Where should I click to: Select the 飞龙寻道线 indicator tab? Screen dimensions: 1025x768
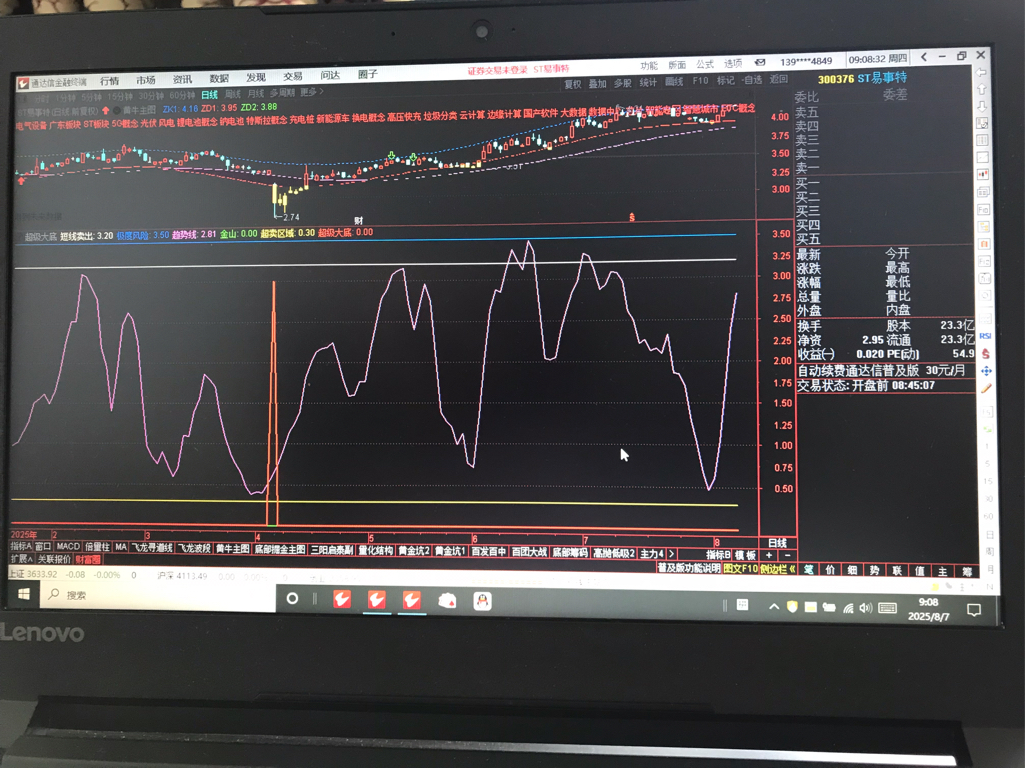pos(152,548)
